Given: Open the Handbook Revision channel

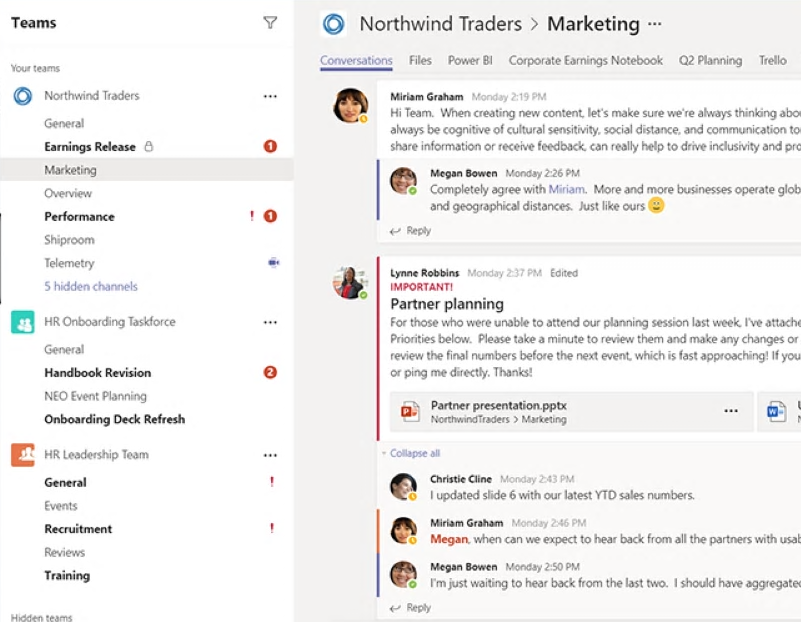Looking at the screenshot, I should 98,373.
